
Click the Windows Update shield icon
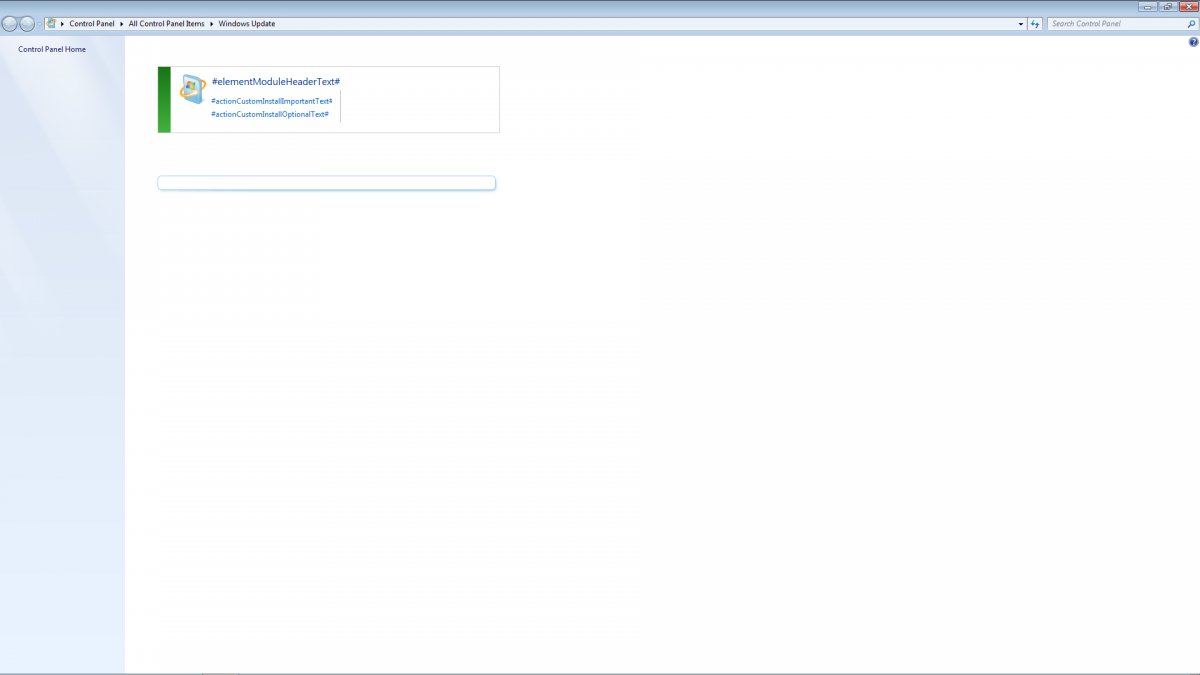192,89
